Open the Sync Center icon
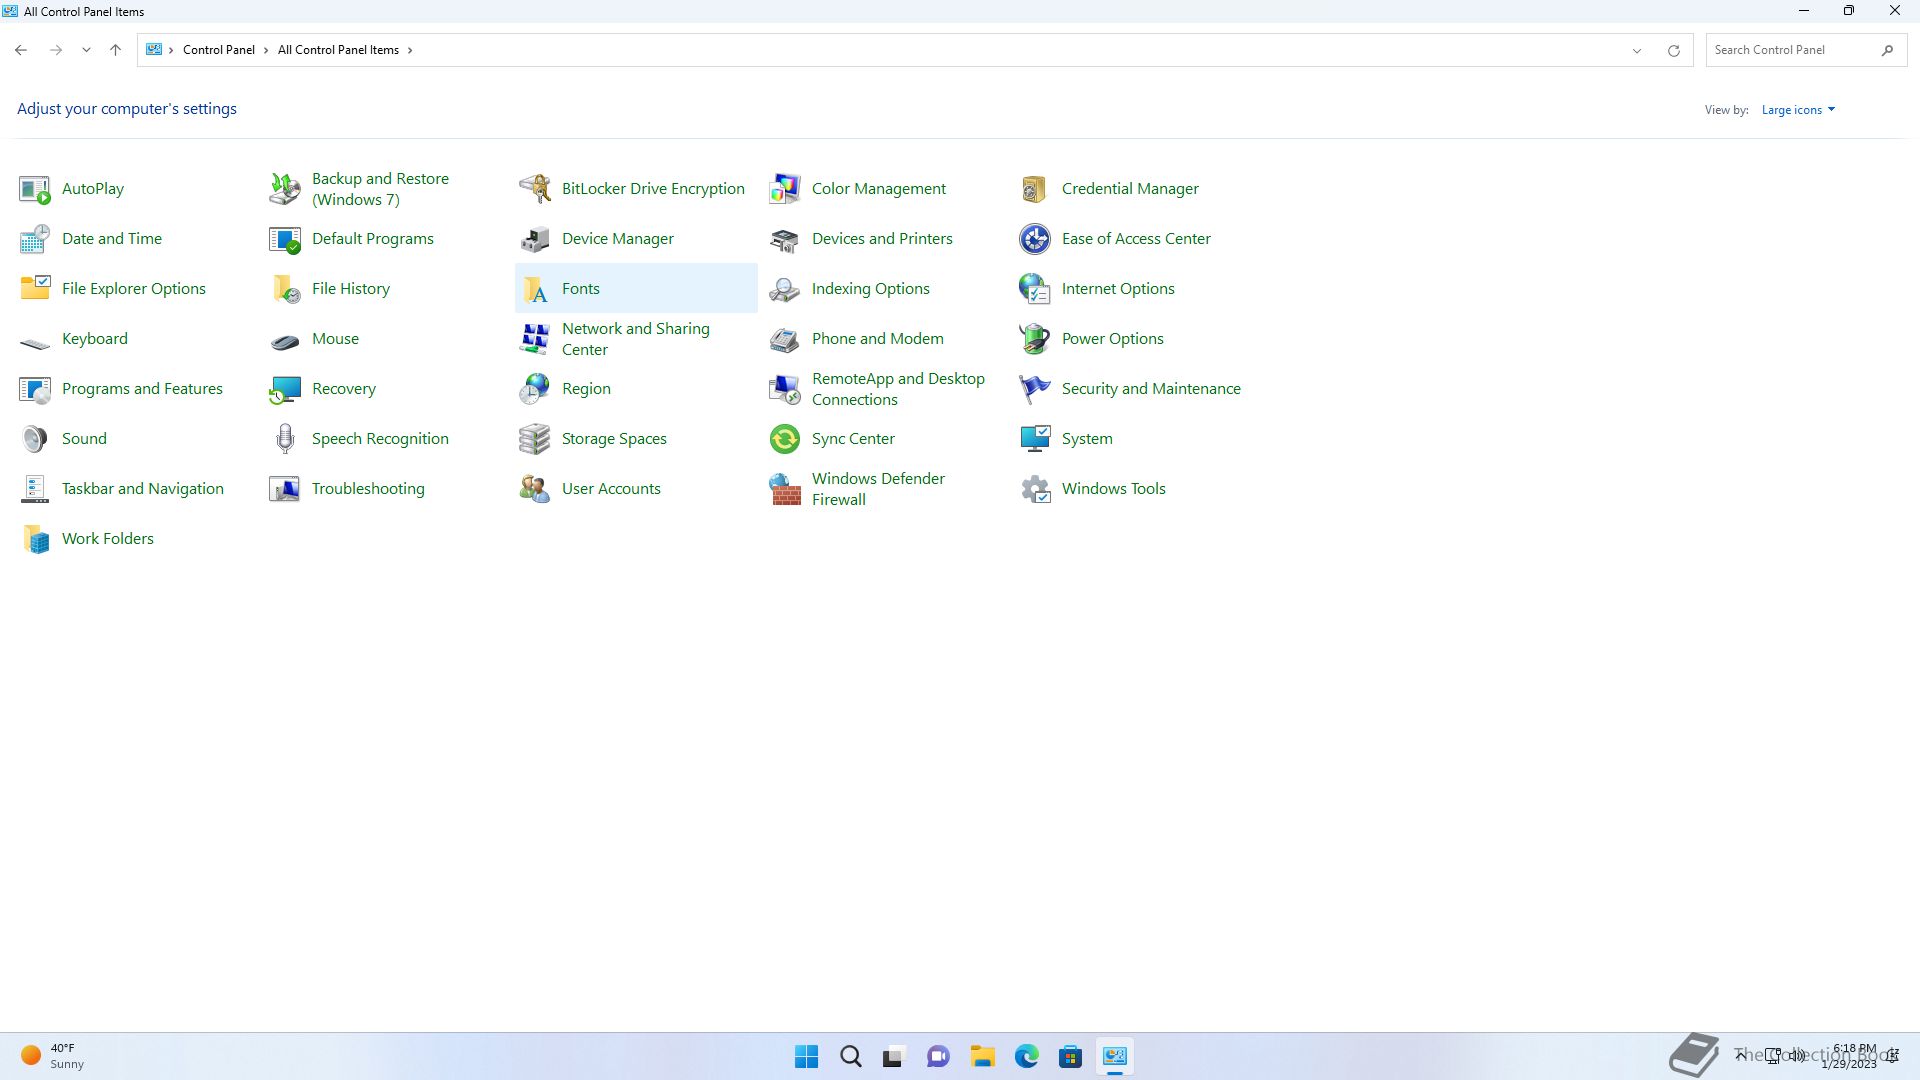This screenshot has height=1080, width=1920. click(785, 439)
